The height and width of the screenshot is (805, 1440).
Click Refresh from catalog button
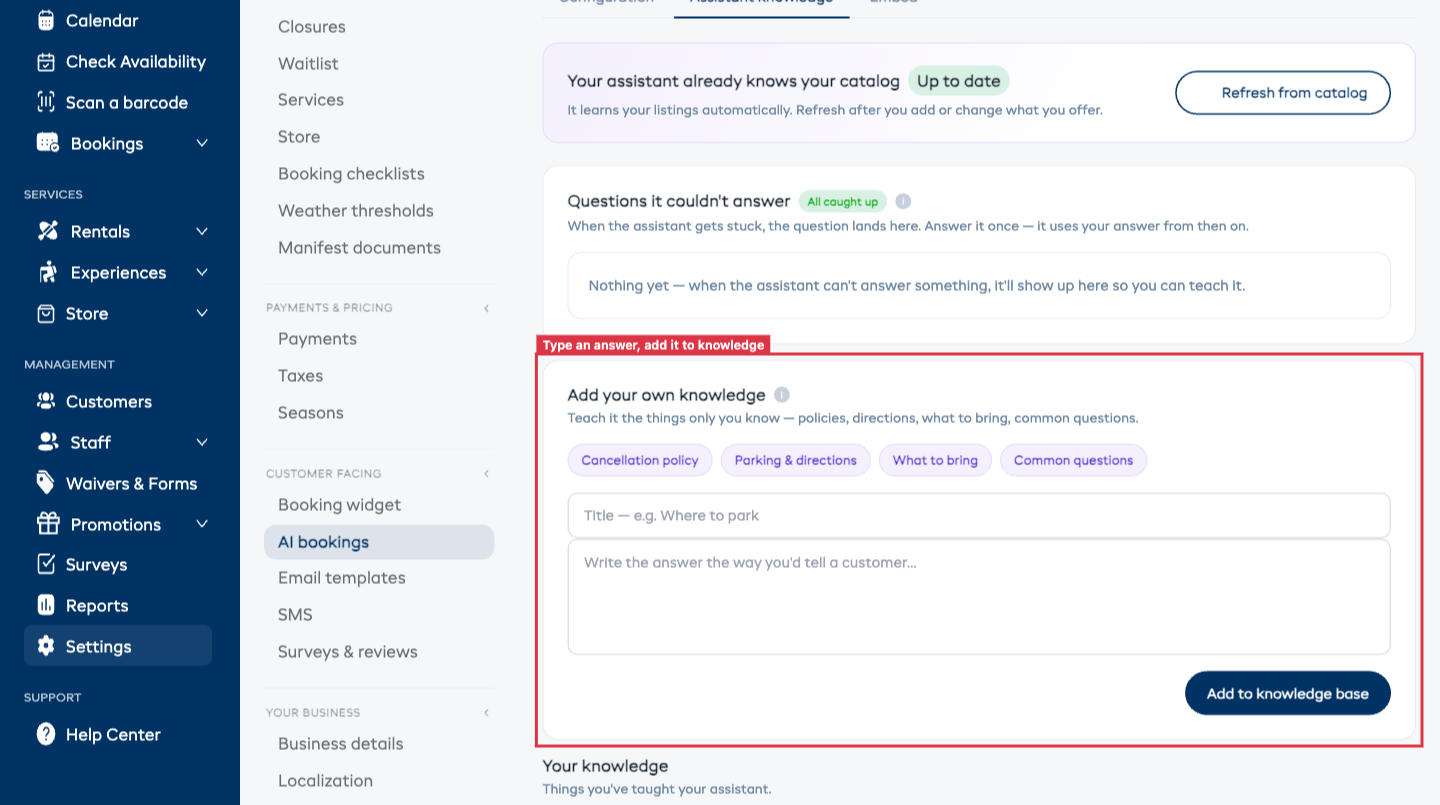point(1283,93)
